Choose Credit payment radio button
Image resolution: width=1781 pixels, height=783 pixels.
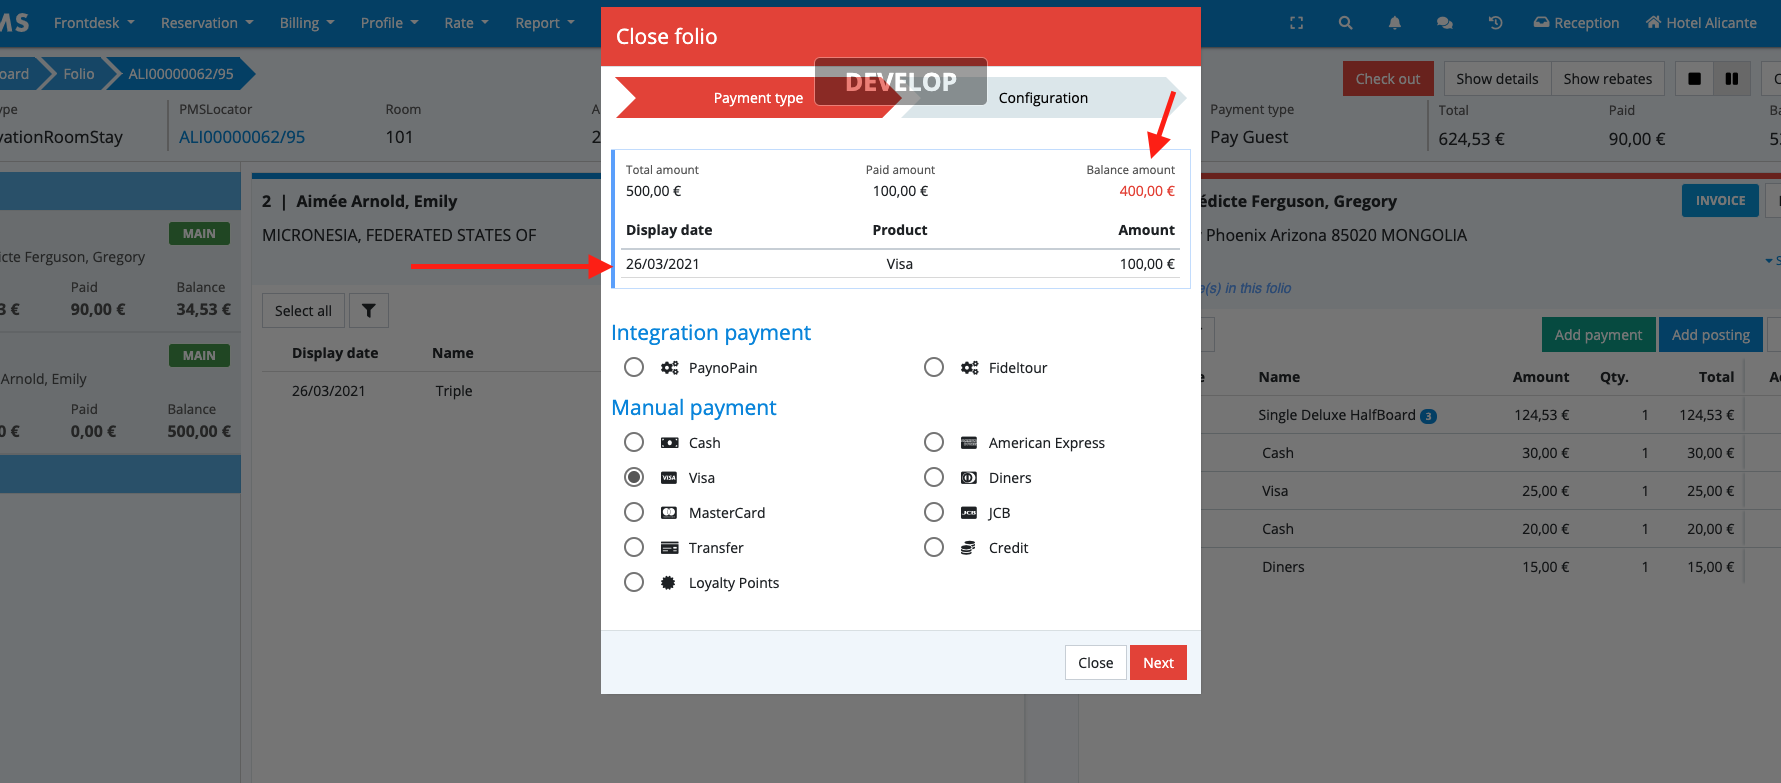(934, 547)
